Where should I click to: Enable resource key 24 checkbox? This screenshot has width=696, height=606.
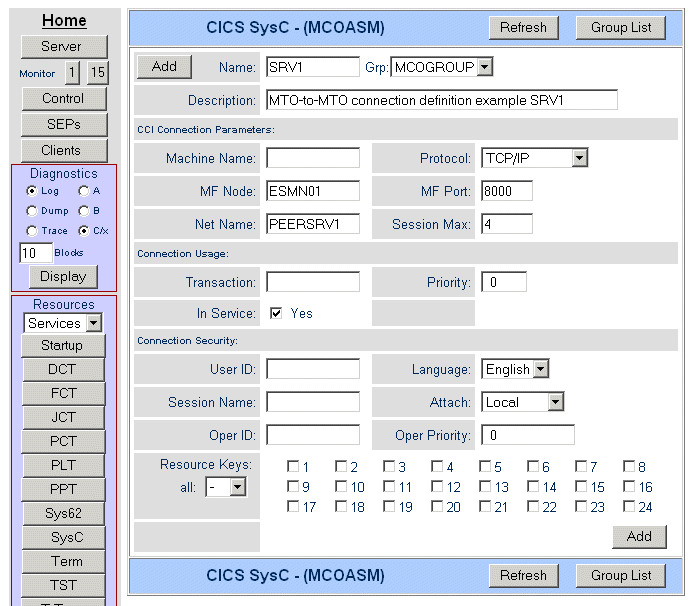[x=628, y=507]
